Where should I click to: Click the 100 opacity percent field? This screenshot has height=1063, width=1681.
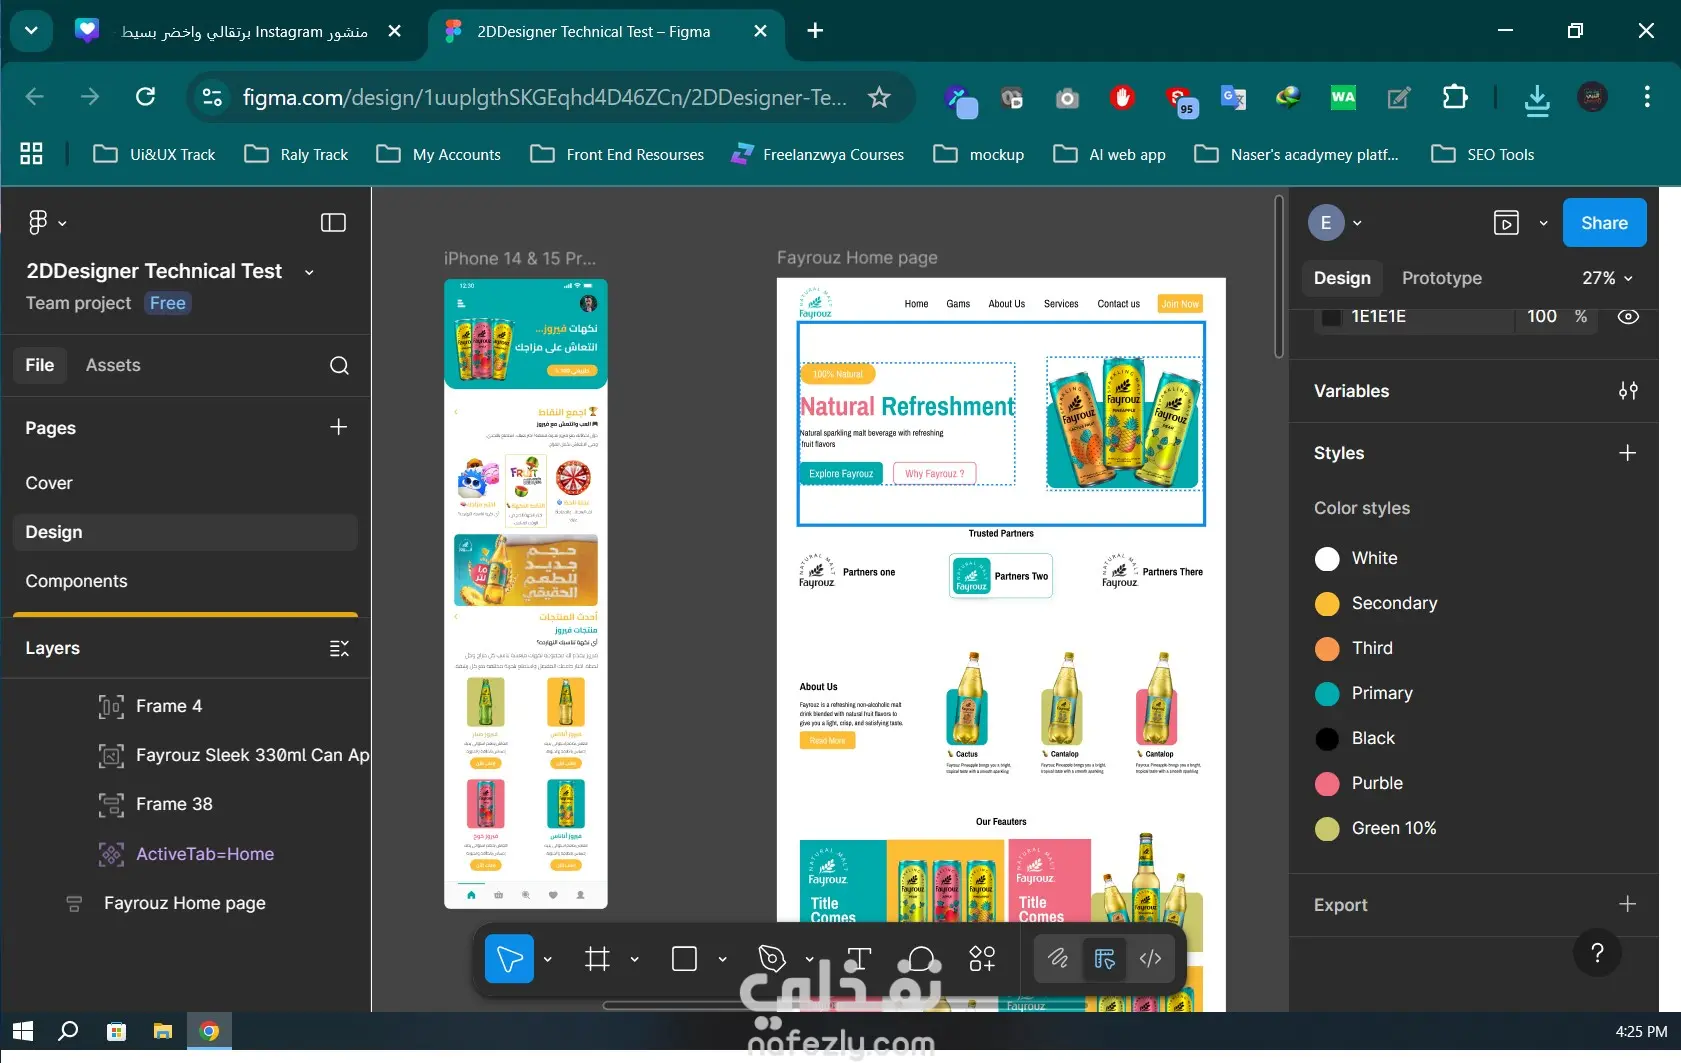1542,317
